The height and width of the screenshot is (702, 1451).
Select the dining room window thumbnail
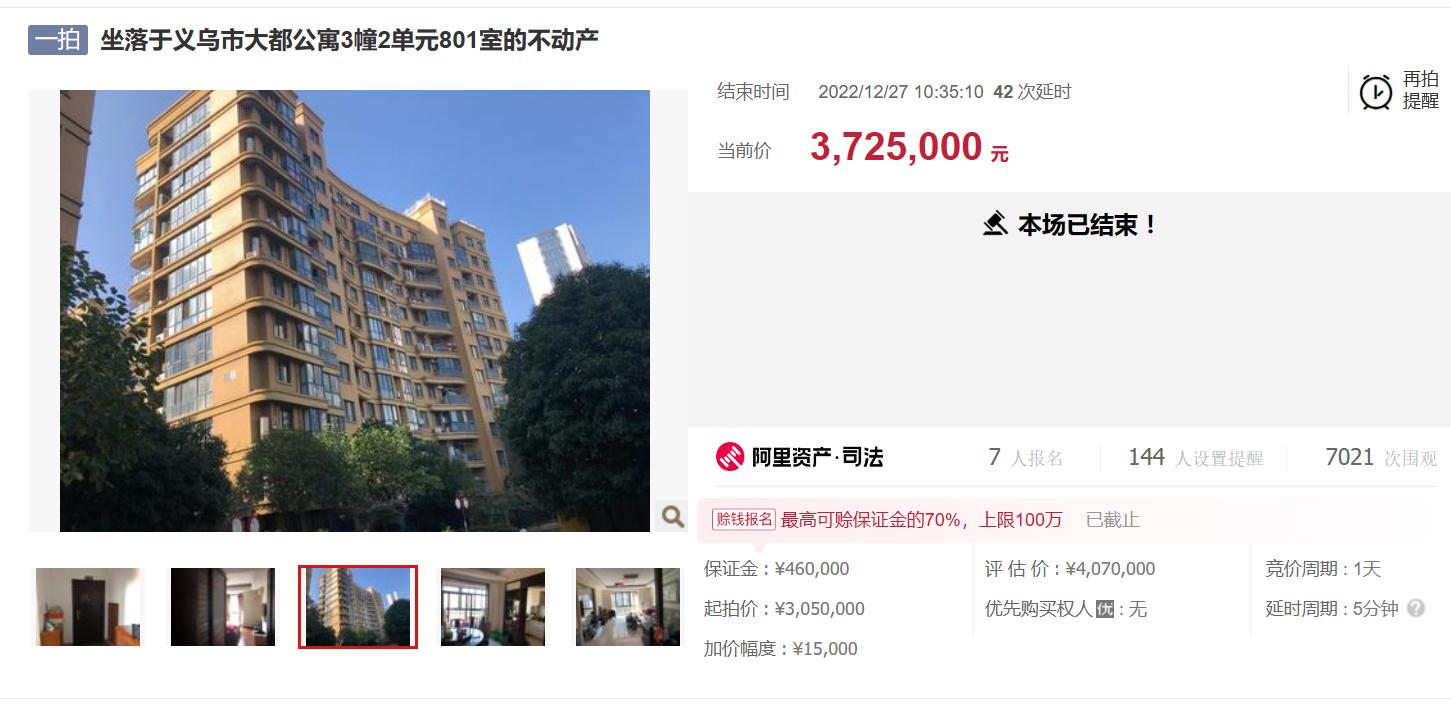[x=493, y=607]
